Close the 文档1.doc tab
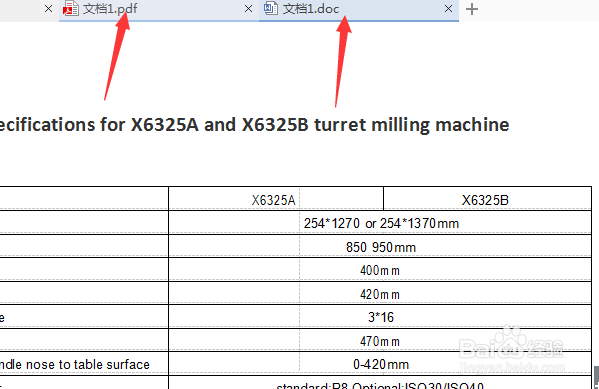This screenshot has height=389, width=599. 448,8
